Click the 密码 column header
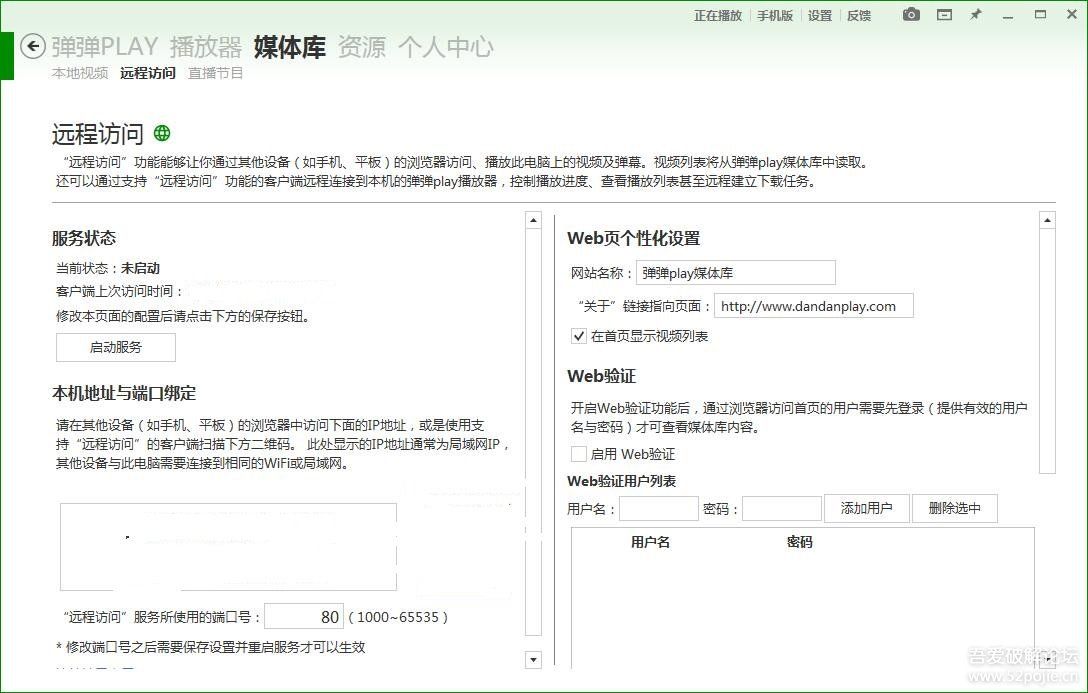 point(799,542)
